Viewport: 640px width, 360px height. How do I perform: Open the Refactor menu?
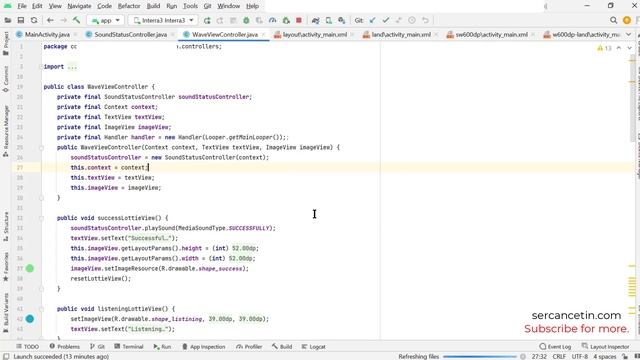(129, 6)
